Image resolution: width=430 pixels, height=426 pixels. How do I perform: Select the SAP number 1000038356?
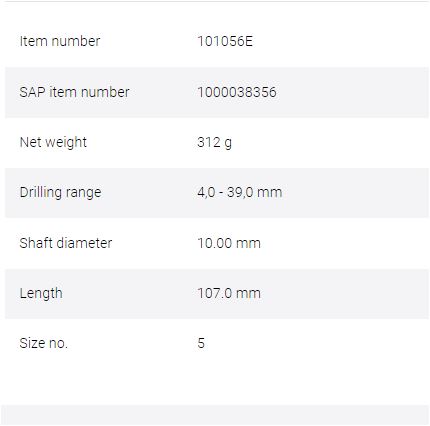[x=237, y=92]
